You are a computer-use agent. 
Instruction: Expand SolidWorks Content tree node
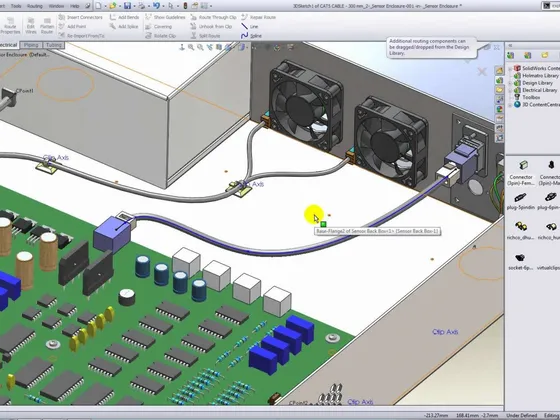[510, 68]
